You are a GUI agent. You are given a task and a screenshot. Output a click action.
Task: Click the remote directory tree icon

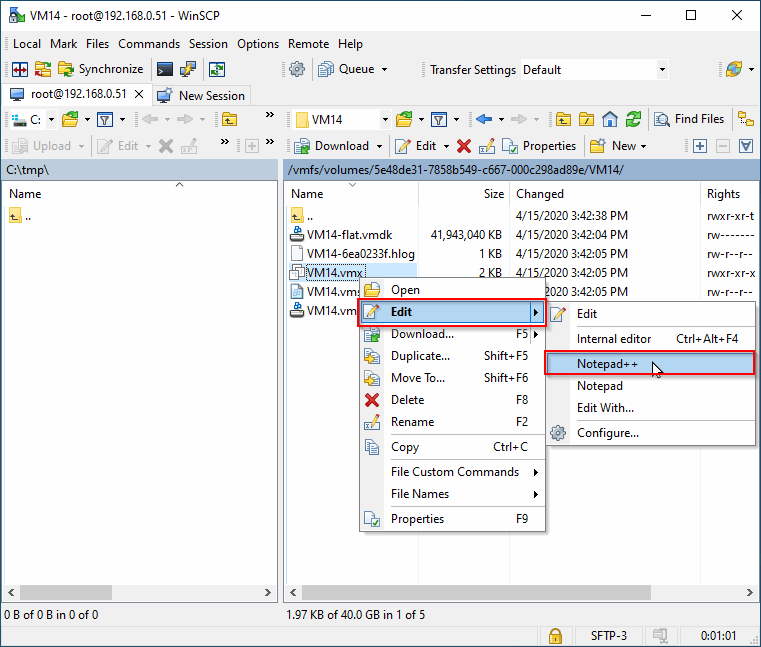[x=746, y=119]
